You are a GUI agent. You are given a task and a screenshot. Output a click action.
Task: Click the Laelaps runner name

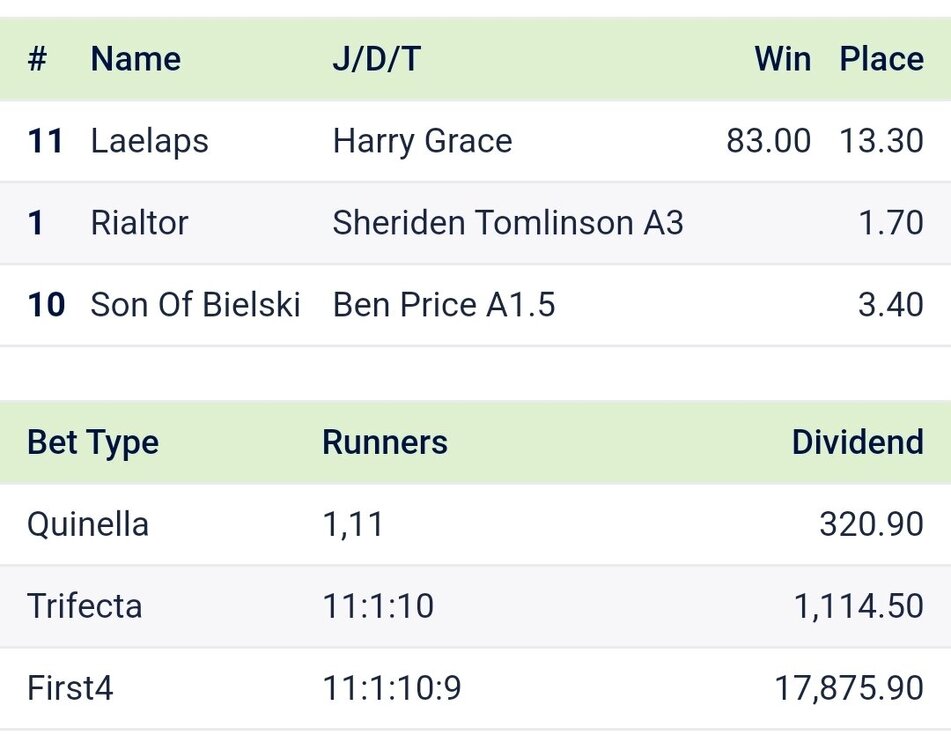[x=149, y=141]
